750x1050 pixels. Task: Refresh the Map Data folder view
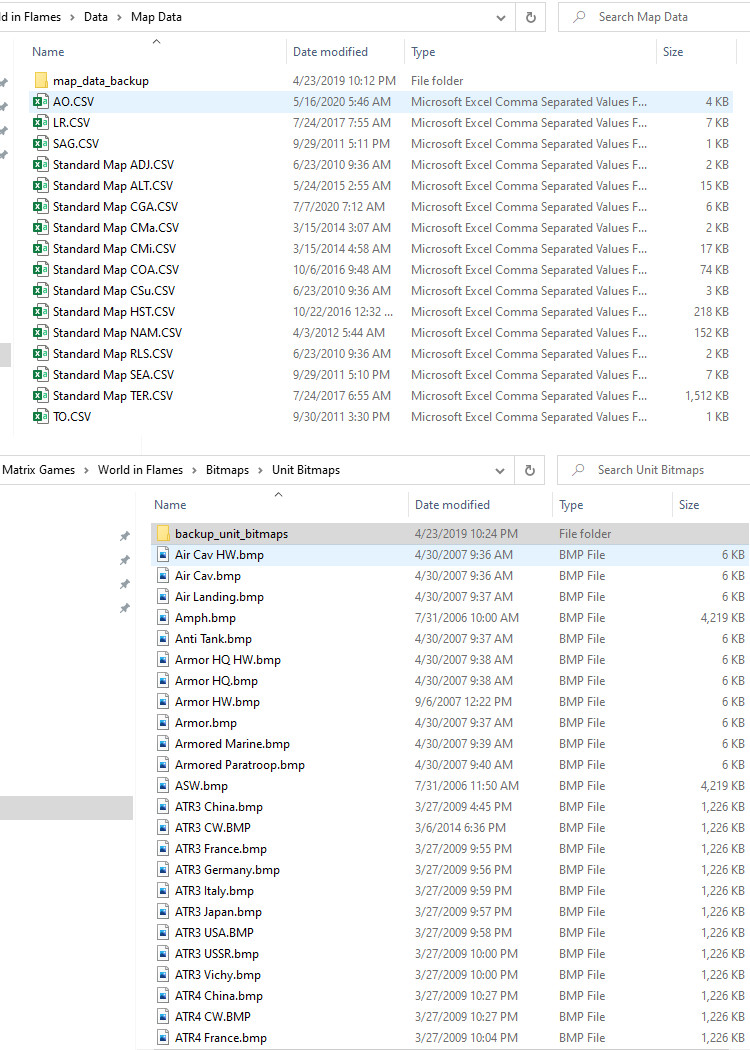(x=531, y=17)
